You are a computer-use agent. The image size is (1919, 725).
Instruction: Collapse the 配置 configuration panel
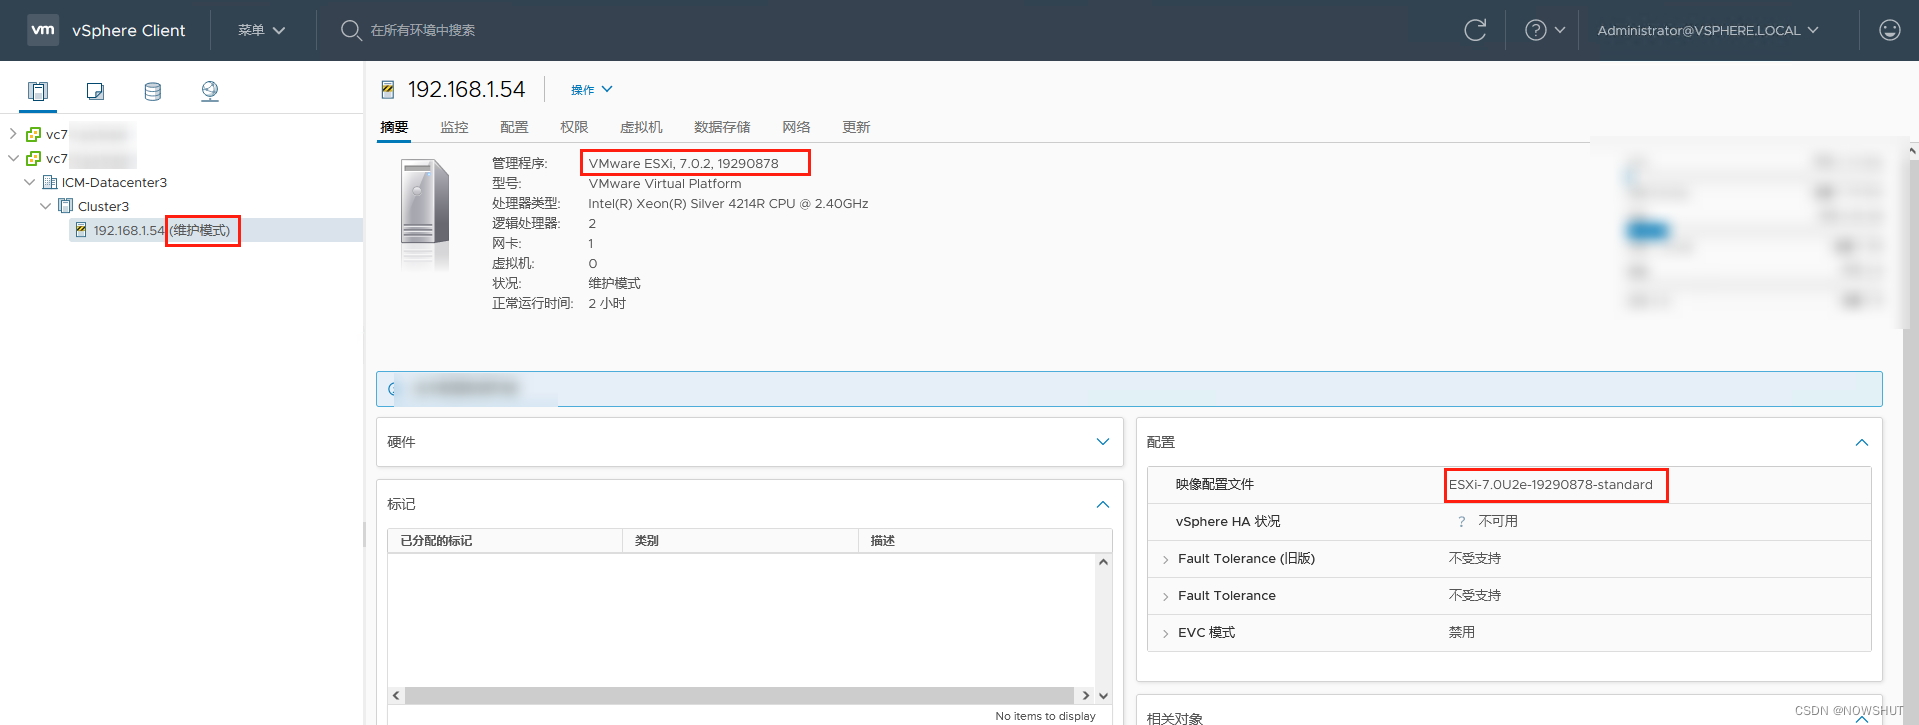[x=1862, y=442]
